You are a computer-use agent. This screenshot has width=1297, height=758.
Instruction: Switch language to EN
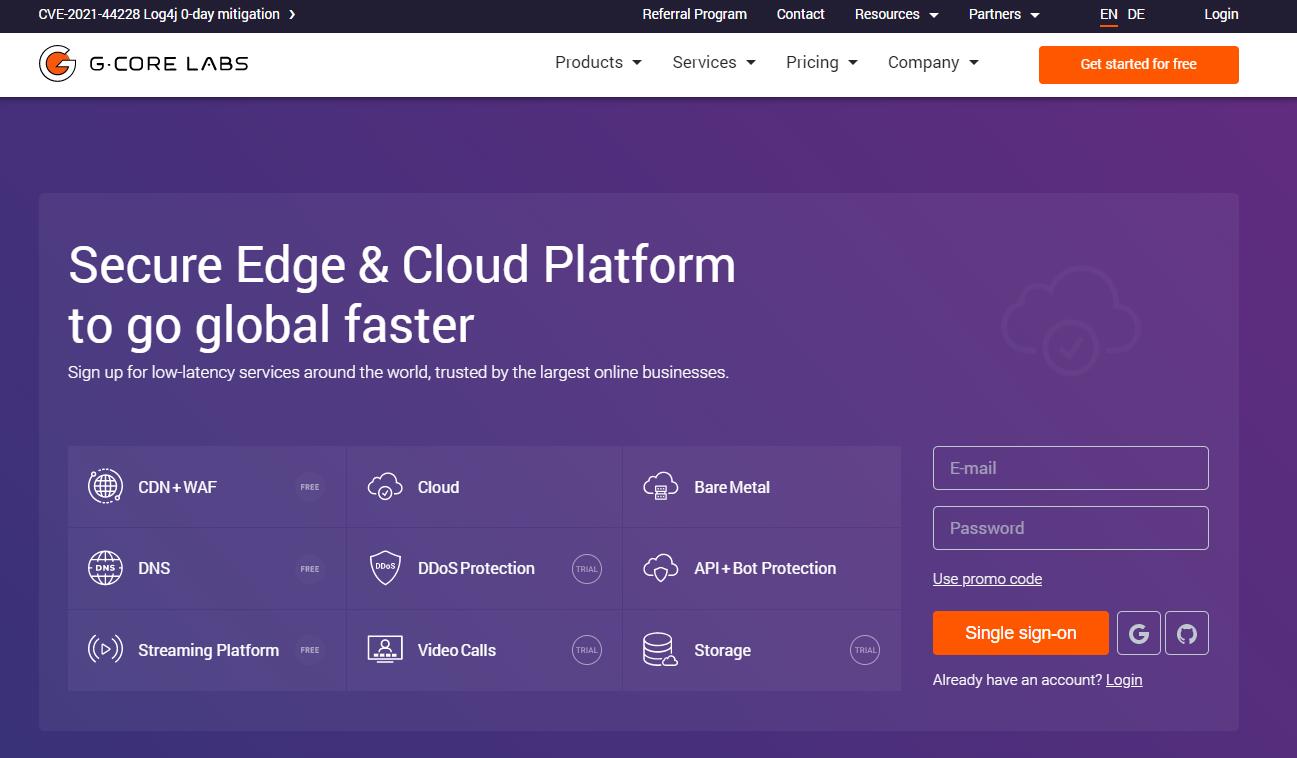pos(1109,14)
